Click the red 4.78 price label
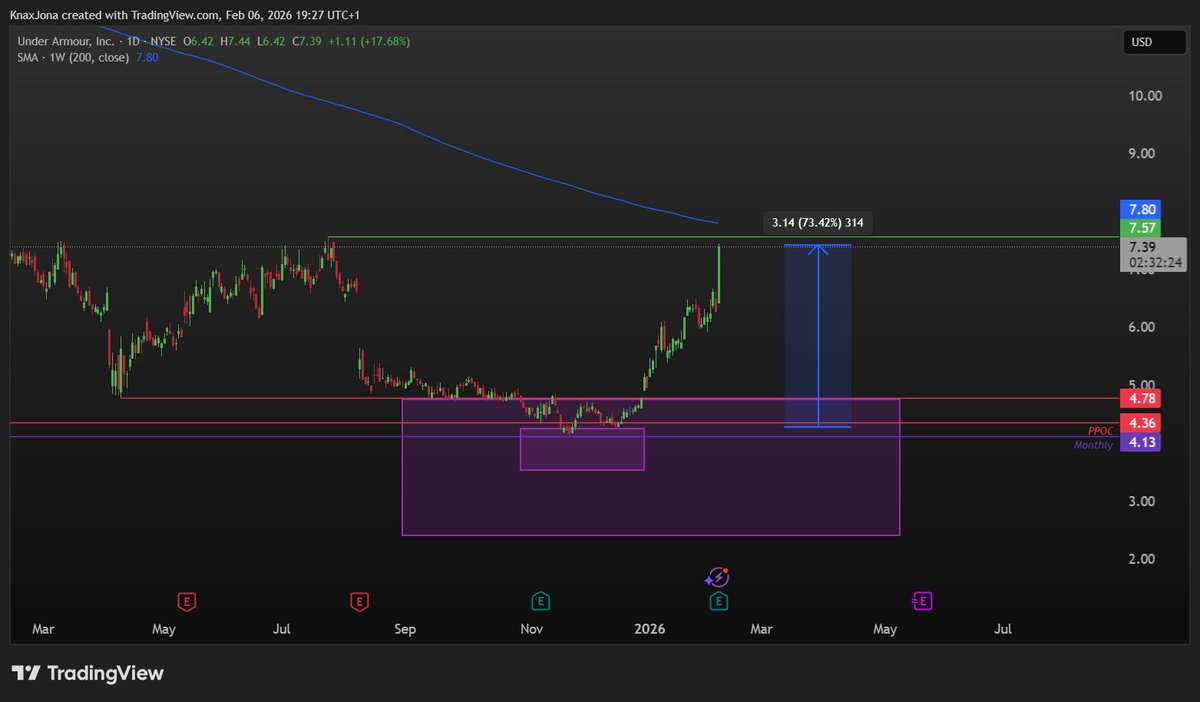Image resolution: width=1200 pixels, height=702 pixels. 1141,399
